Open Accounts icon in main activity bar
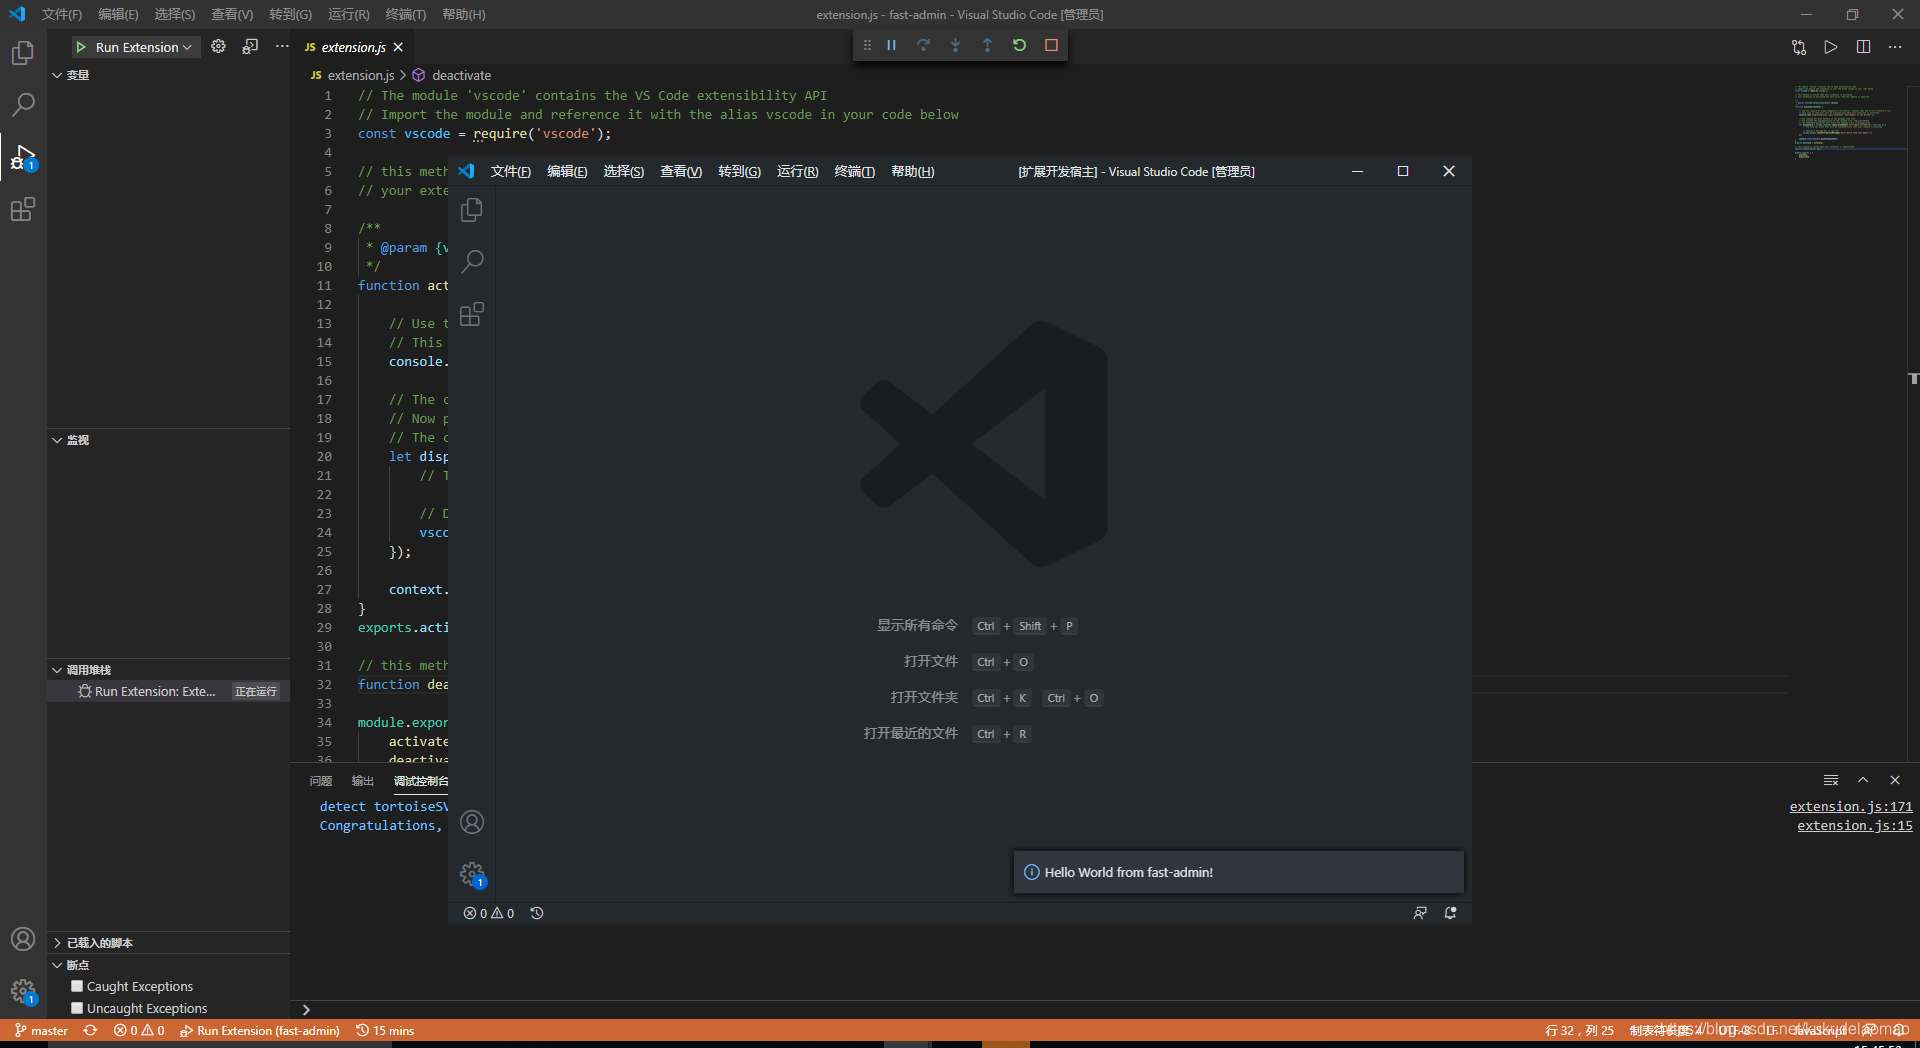This screenshot has height=1048, width=1920. tap(22, 939)
